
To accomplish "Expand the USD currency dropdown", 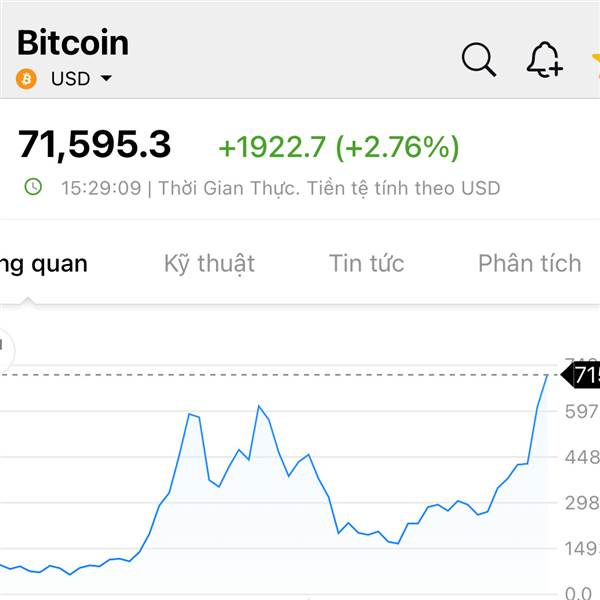I will point(70,79).
